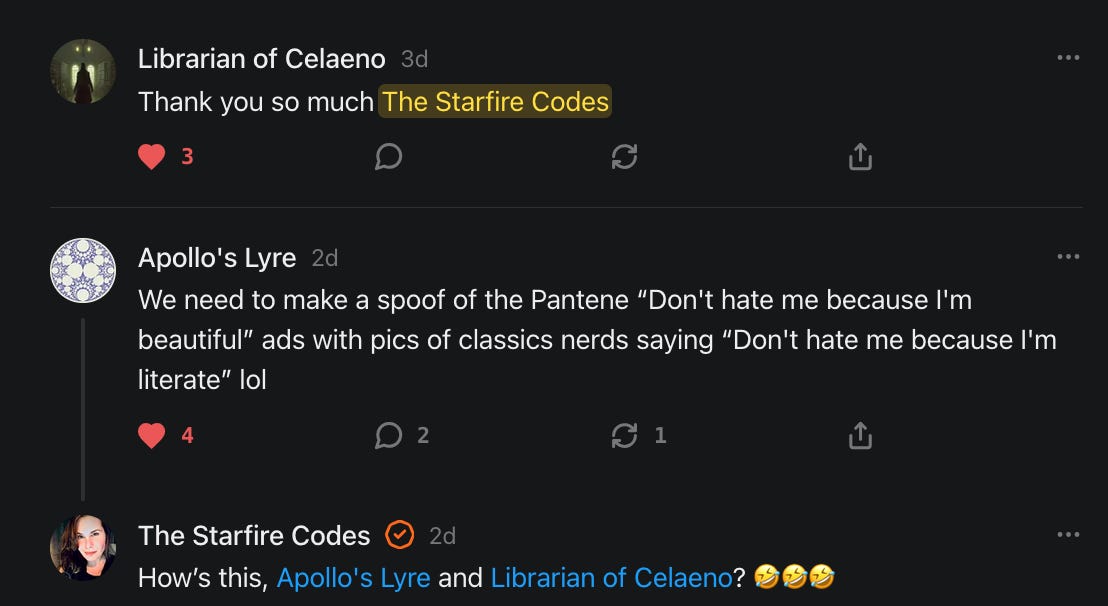This screenshot has width=1108, height=606.
Task: Open Apollo's Lyre author name
Action: pyautogui.click(x=217, y=257)
